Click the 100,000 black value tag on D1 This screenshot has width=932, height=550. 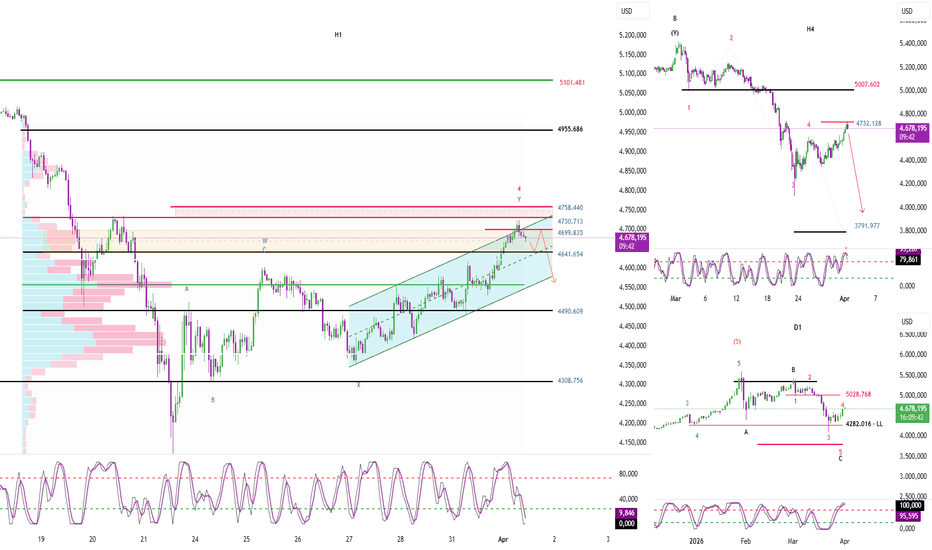pyautogui.click(x=910, y=505)
